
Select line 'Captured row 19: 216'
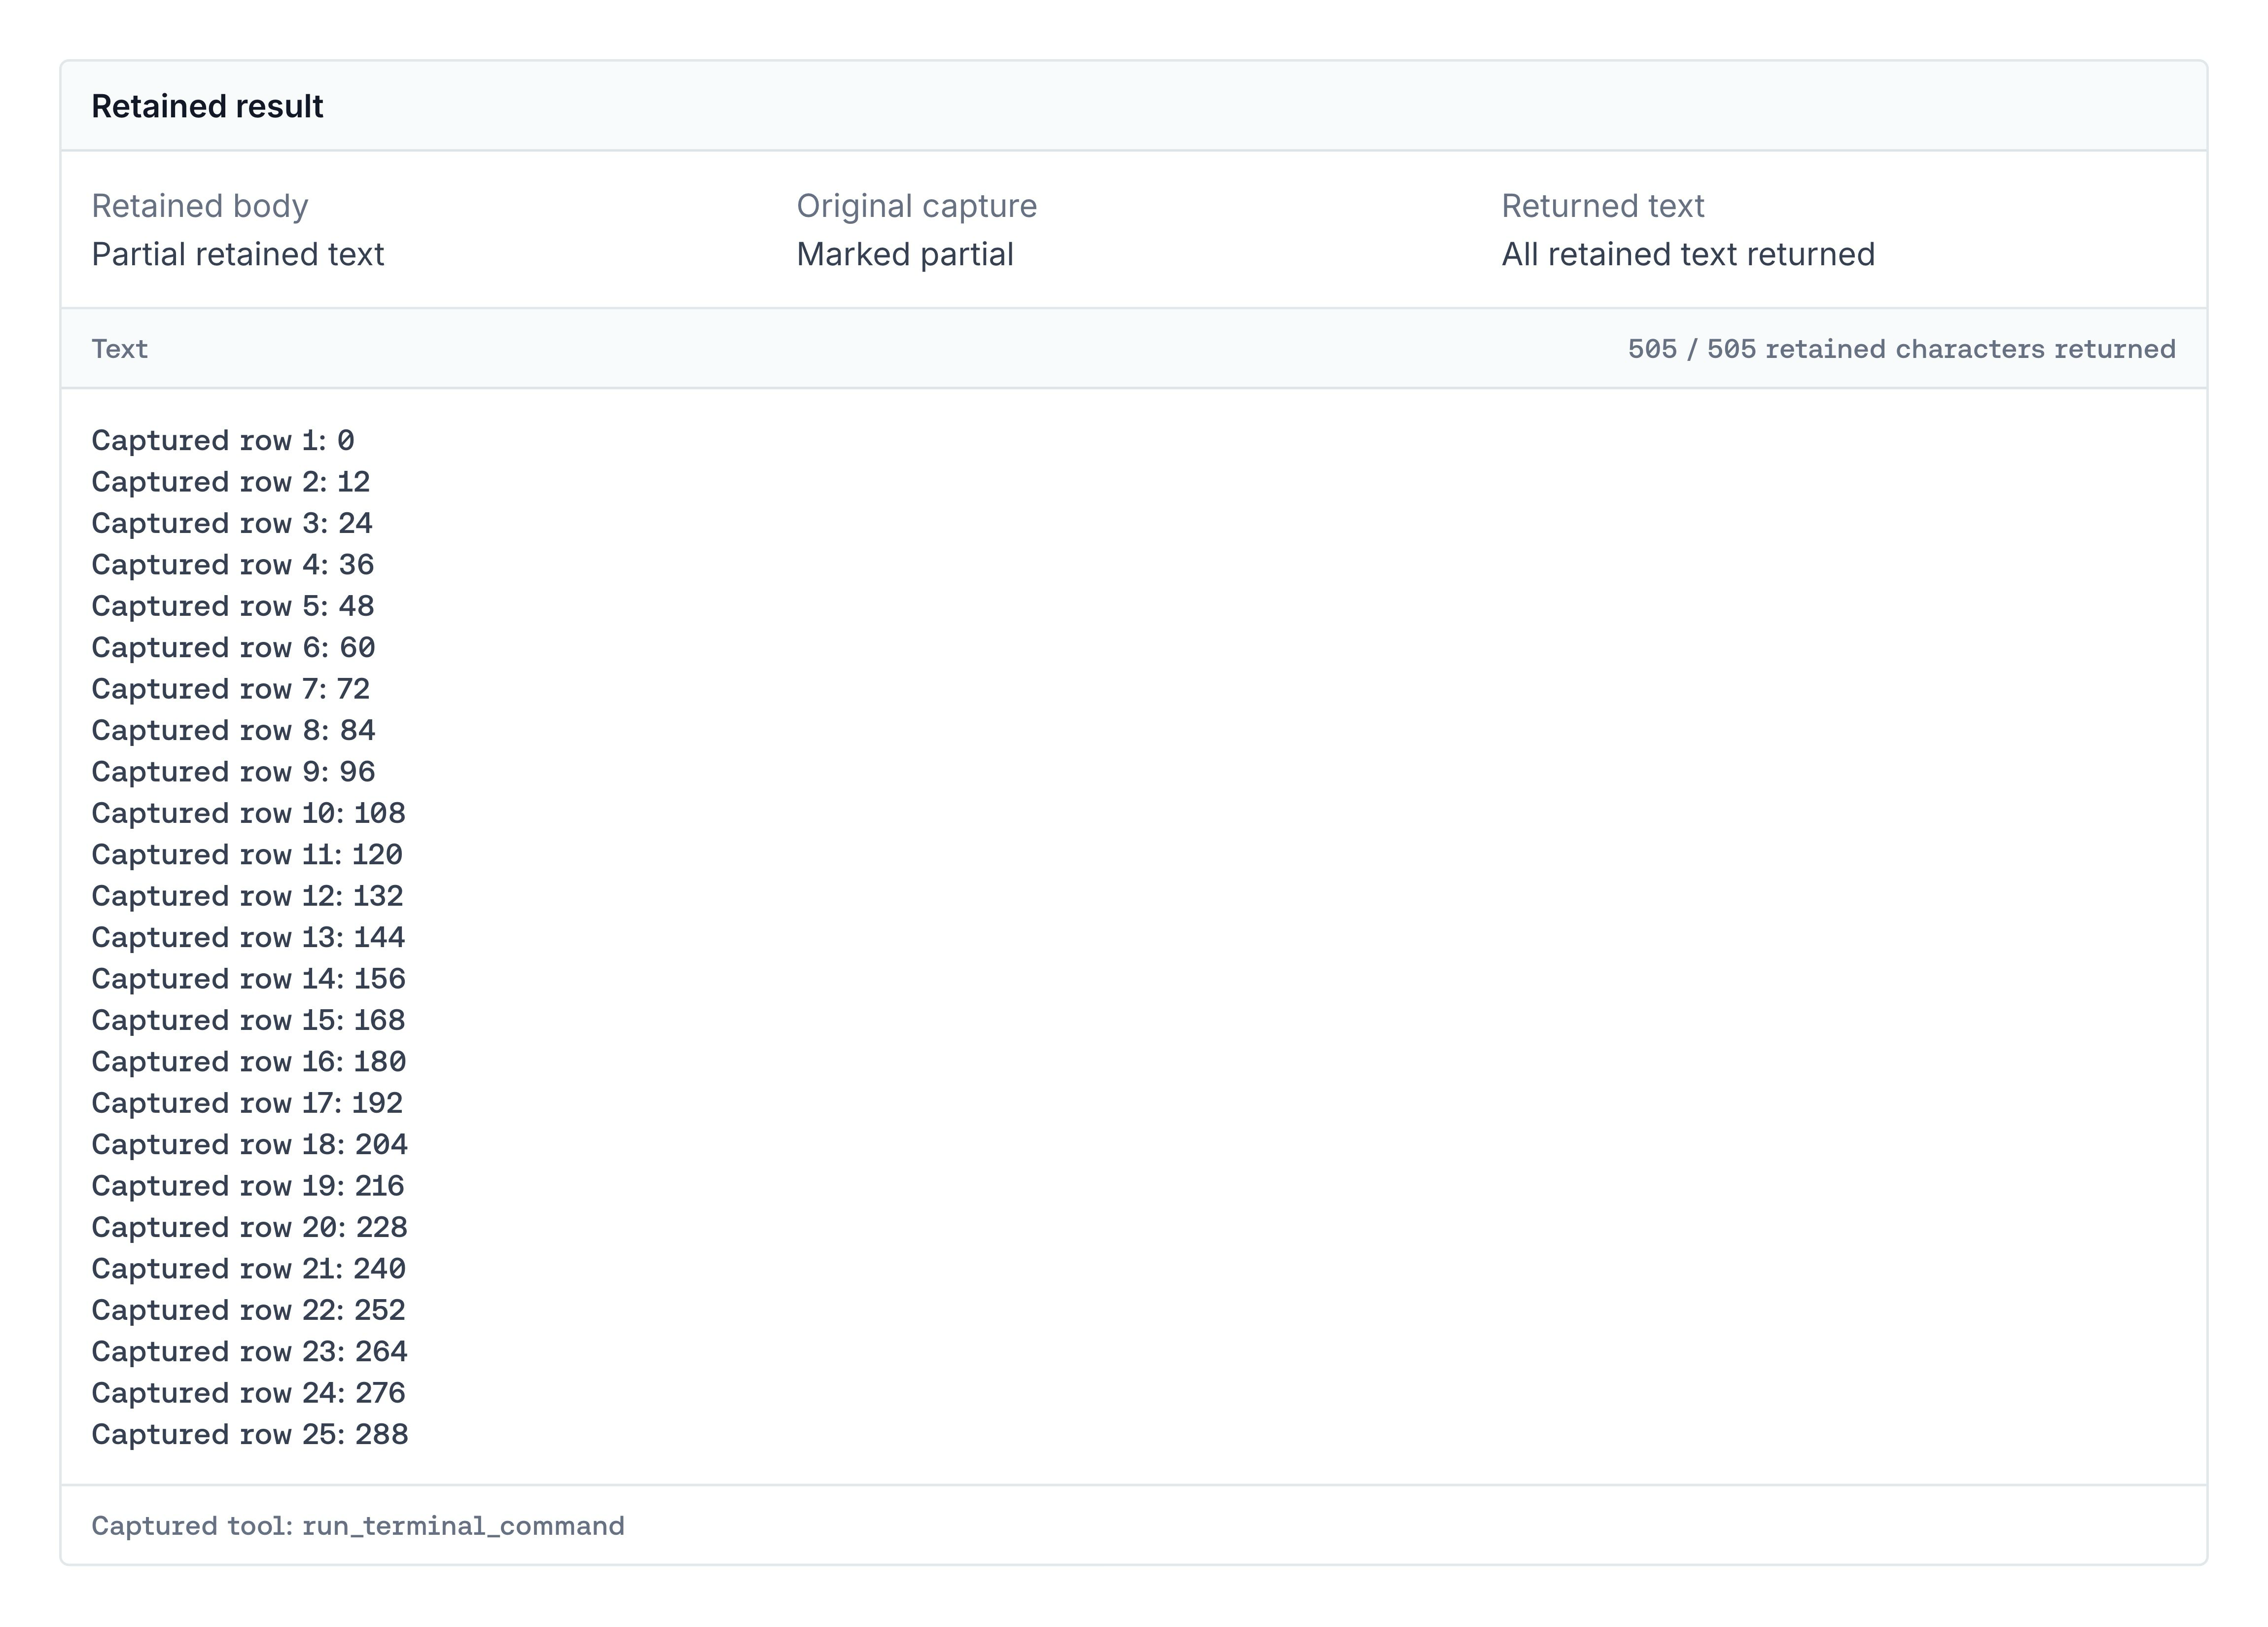(248, 1186)
